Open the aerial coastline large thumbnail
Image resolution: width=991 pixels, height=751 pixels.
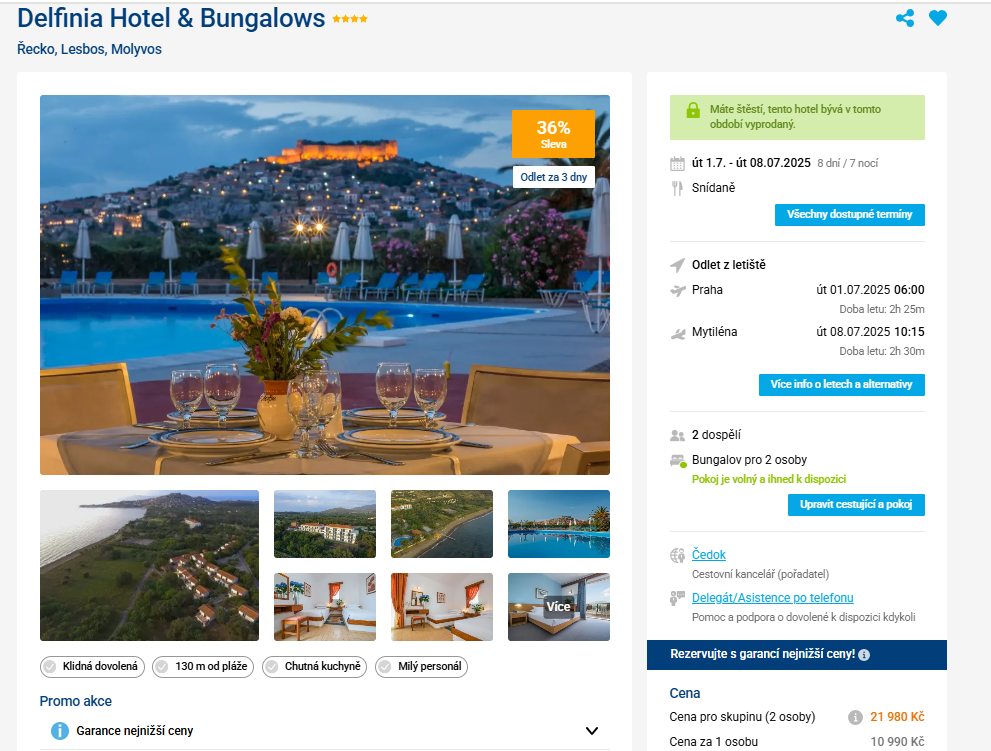click(149, 565)
